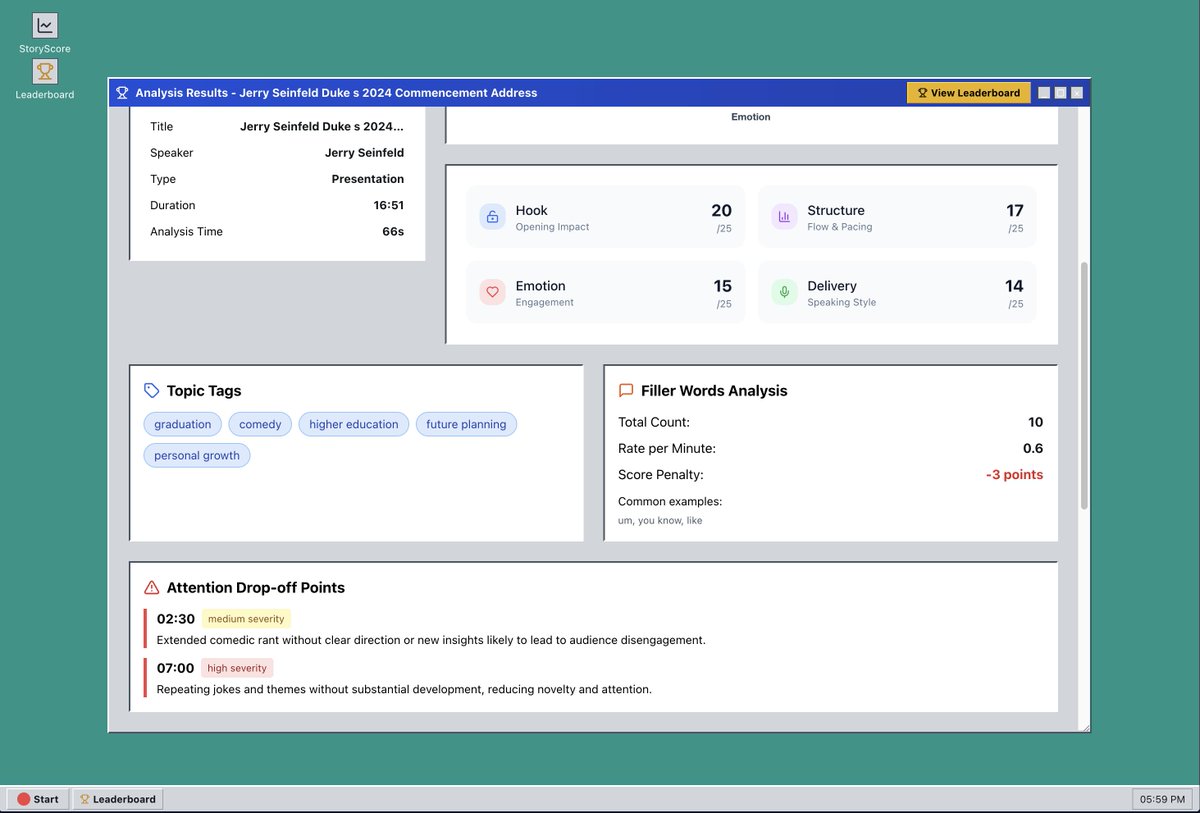Click the Emotion score of 15
The height and width of the screenshot is (813, 1200).
tap(722, 287)
